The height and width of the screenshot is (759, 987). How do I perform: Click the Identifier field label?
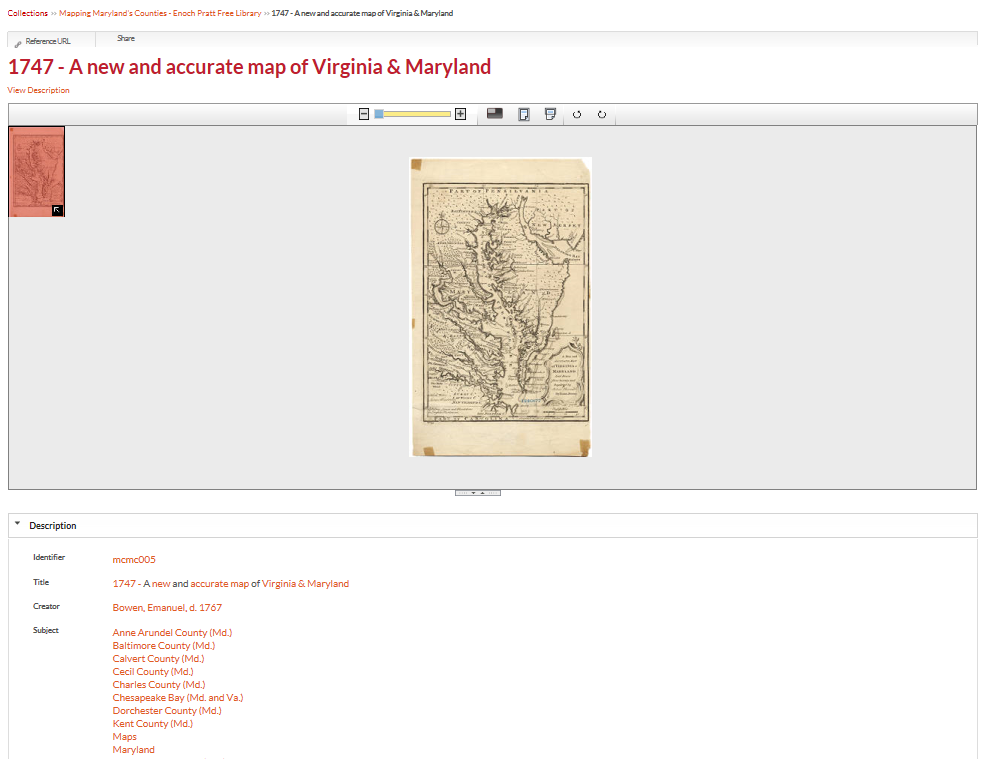(49, 557)
